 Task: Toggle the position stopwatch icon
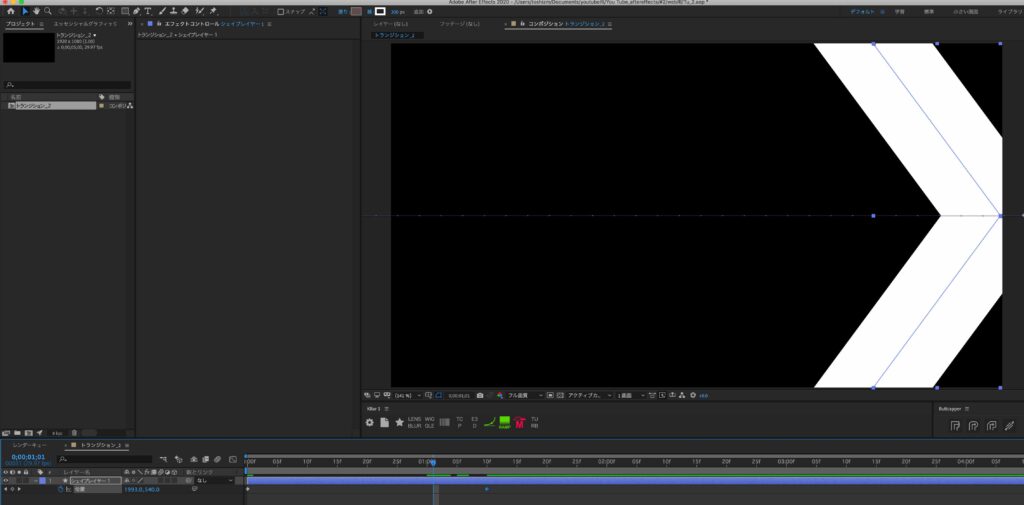61,489
